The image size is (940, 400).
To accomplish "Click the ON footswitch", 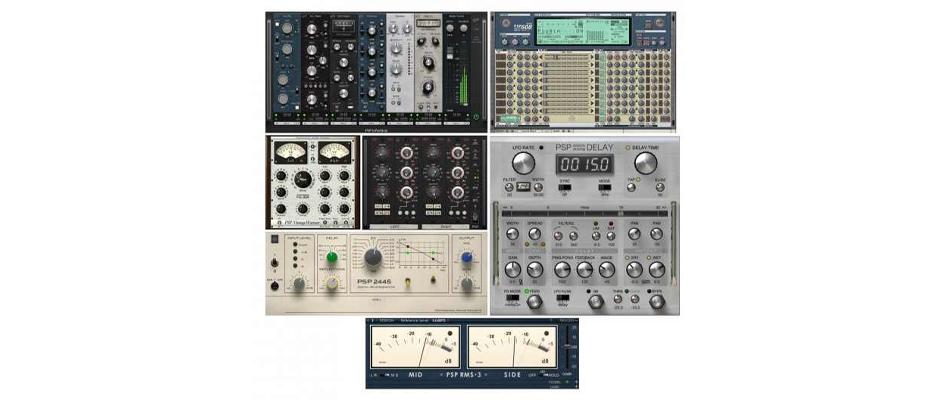I will coord(595,302).
